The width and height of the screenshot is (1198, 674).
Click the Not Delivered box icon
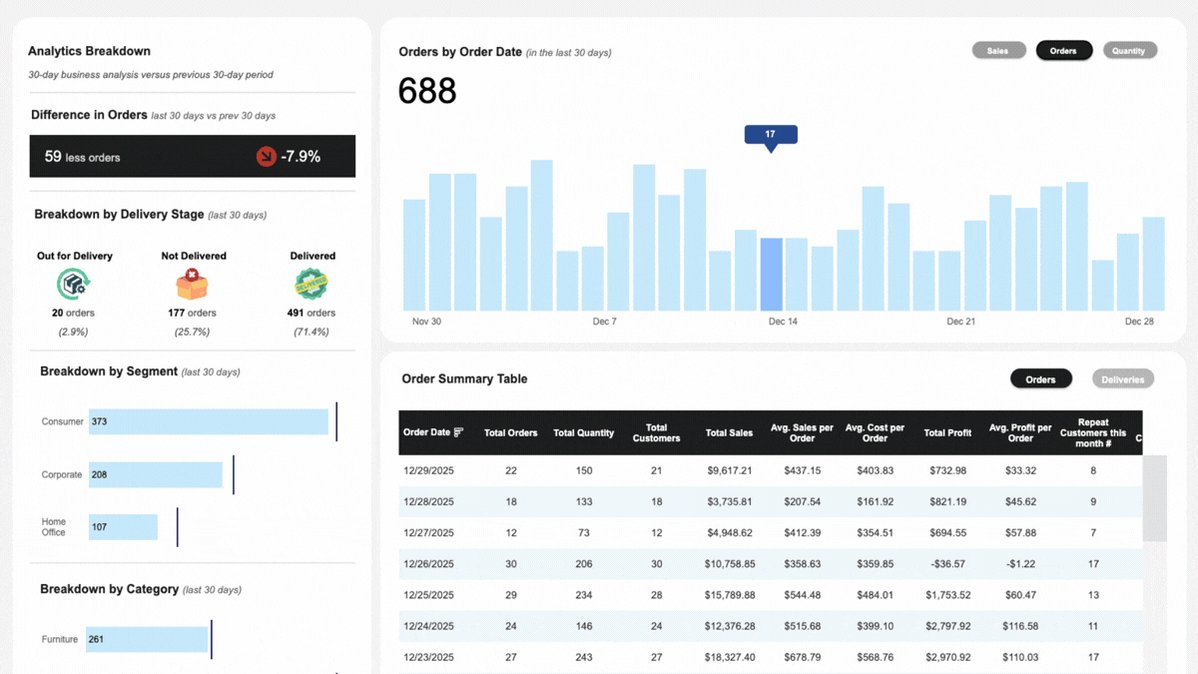192,284
